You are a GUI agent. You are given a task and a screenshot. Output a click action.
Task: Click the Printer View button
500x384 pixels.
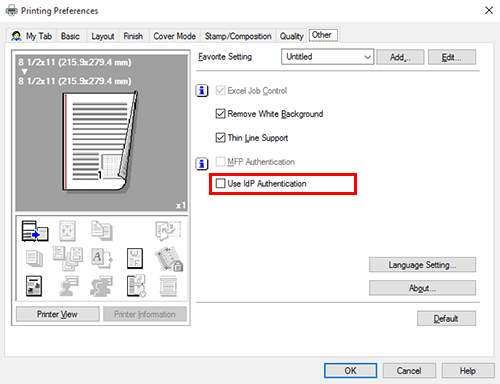57,314
